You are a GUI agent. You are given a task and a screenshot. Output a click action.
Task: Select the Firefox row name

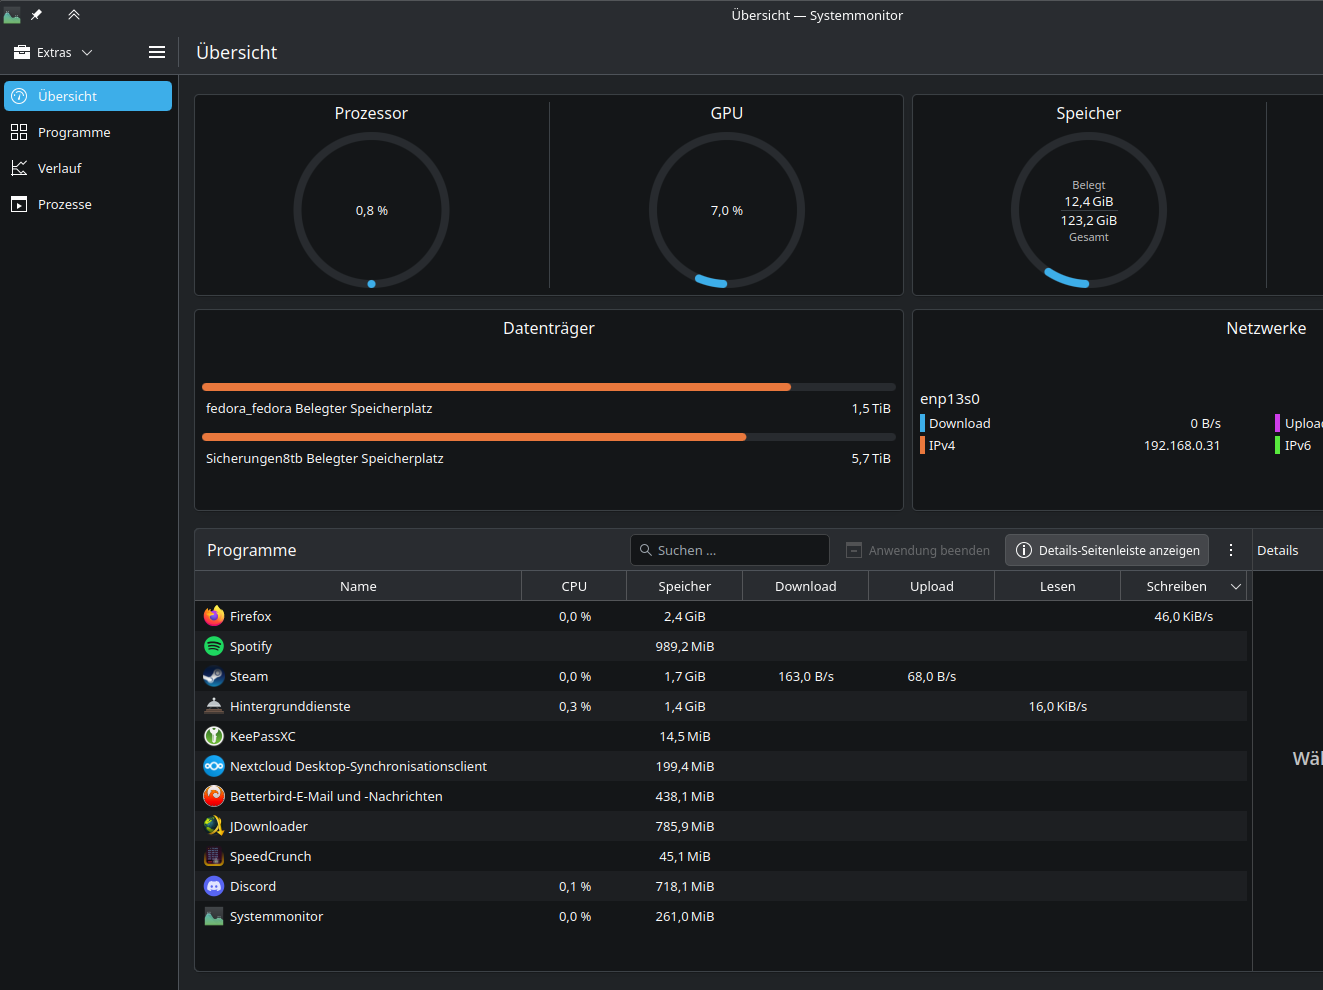click(250, 616)
